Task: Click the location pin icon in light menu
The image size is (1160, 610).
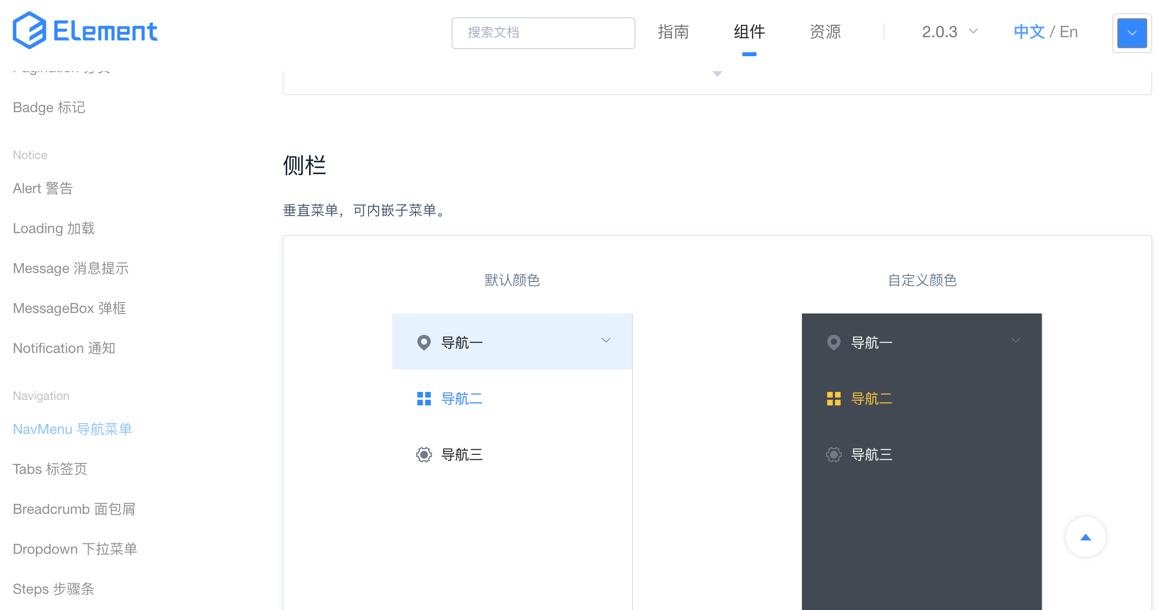Action: [424, 342]
